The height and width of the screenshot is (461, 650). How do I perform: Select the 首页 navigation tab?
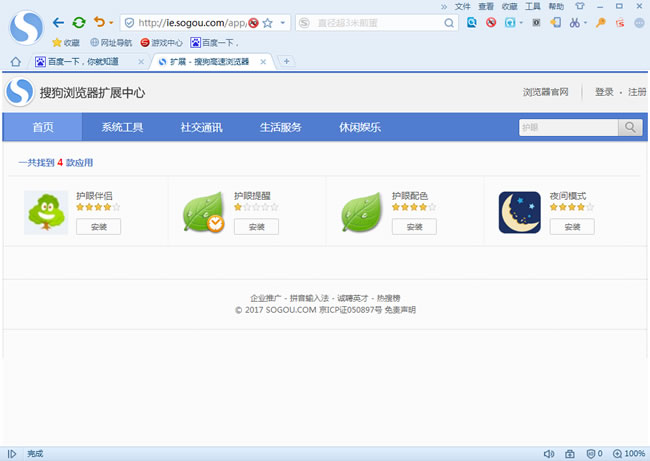click(x=43, y=127)
